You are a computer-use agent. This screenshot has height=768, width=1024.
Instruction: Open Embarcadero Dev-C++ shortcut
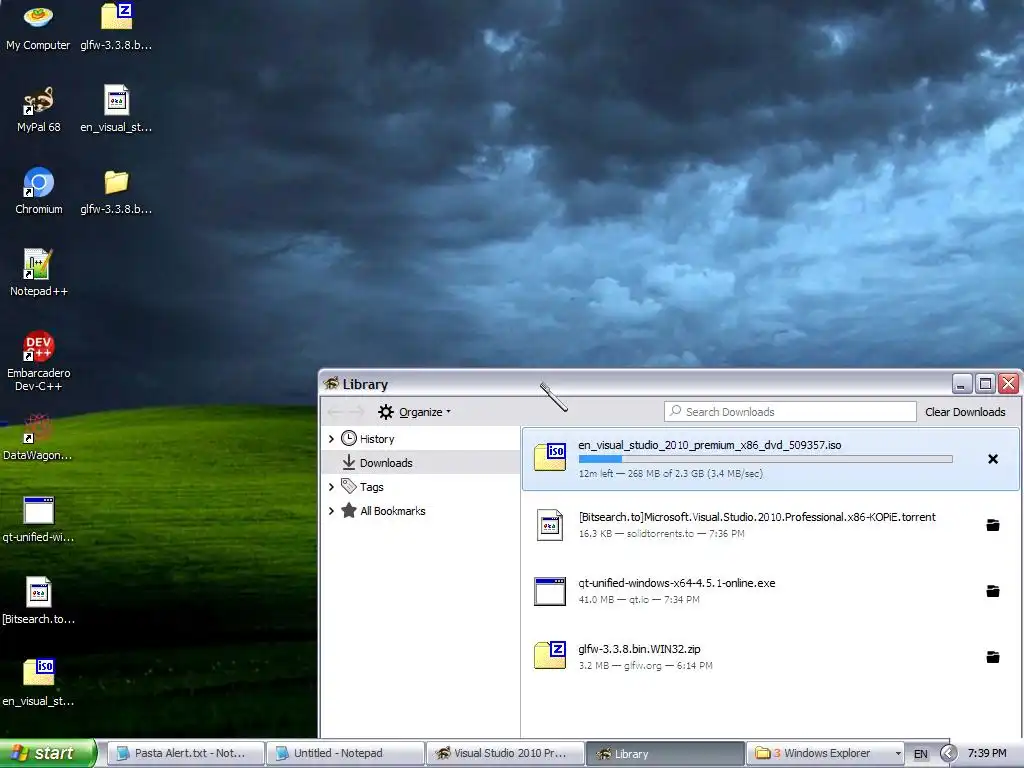(39, 360)
